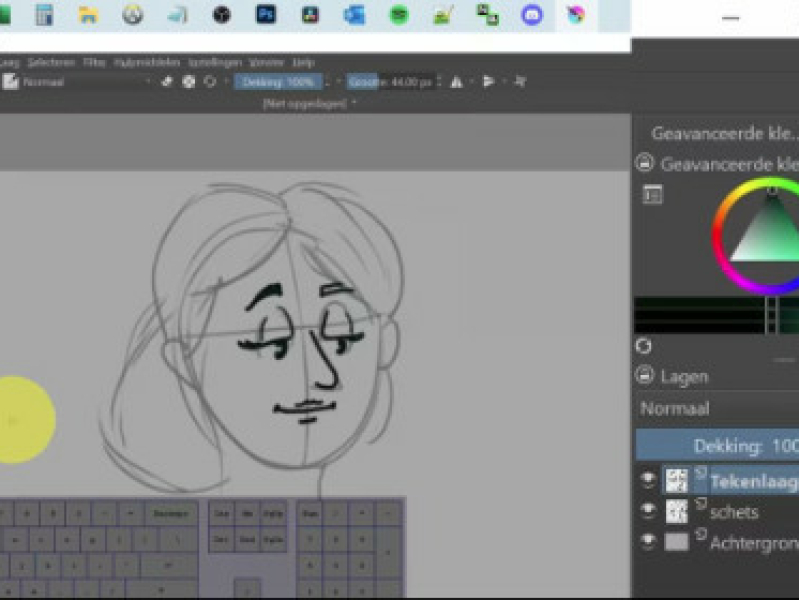Screen dimensions: 799x600
Task: Toggle visibility of the schets layer
Action: point(648,511)
